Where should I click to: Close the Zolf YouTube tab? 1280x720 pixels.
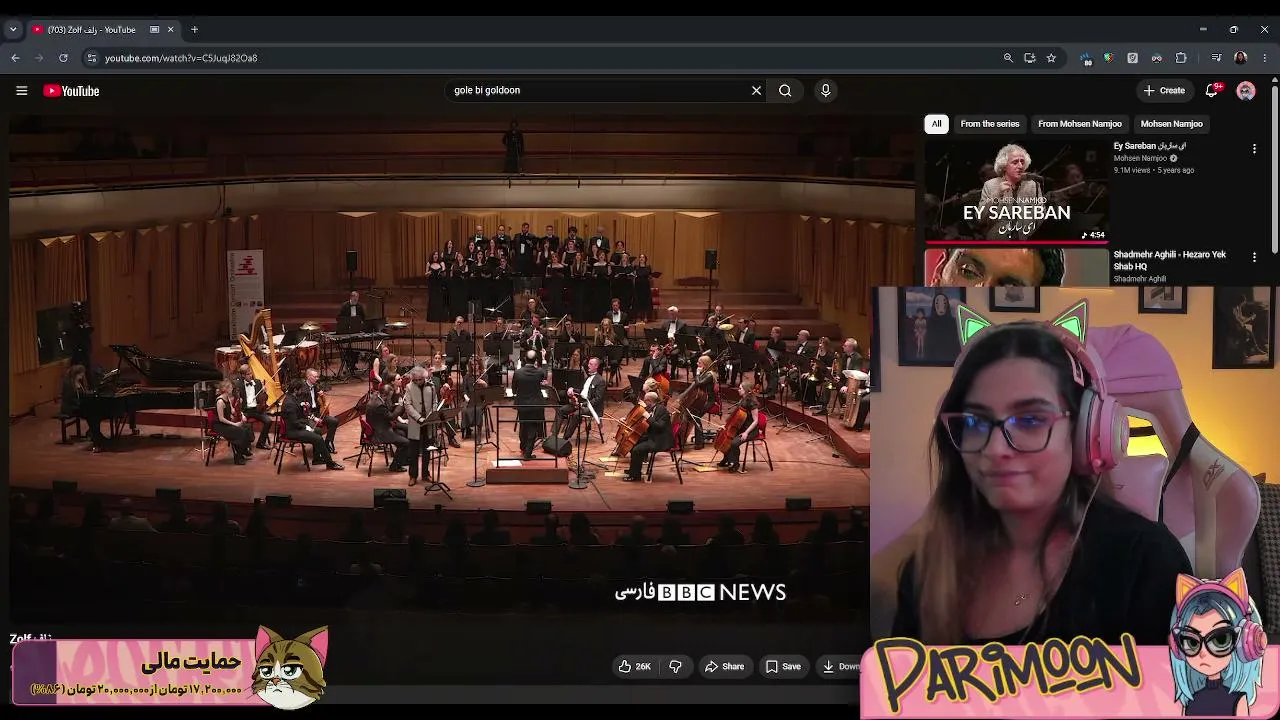click(x=170, y=30)
